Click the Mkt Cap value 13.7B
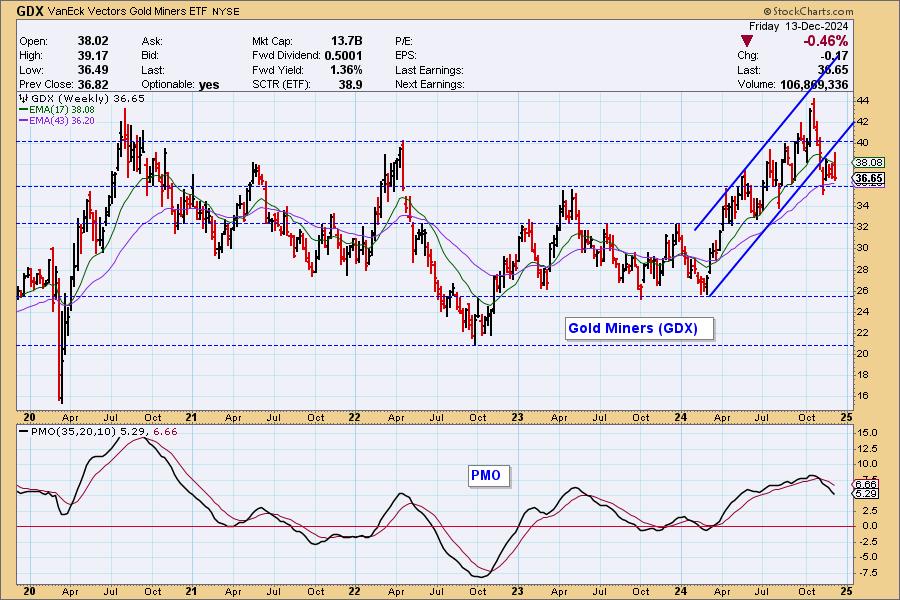 (347, 41)
